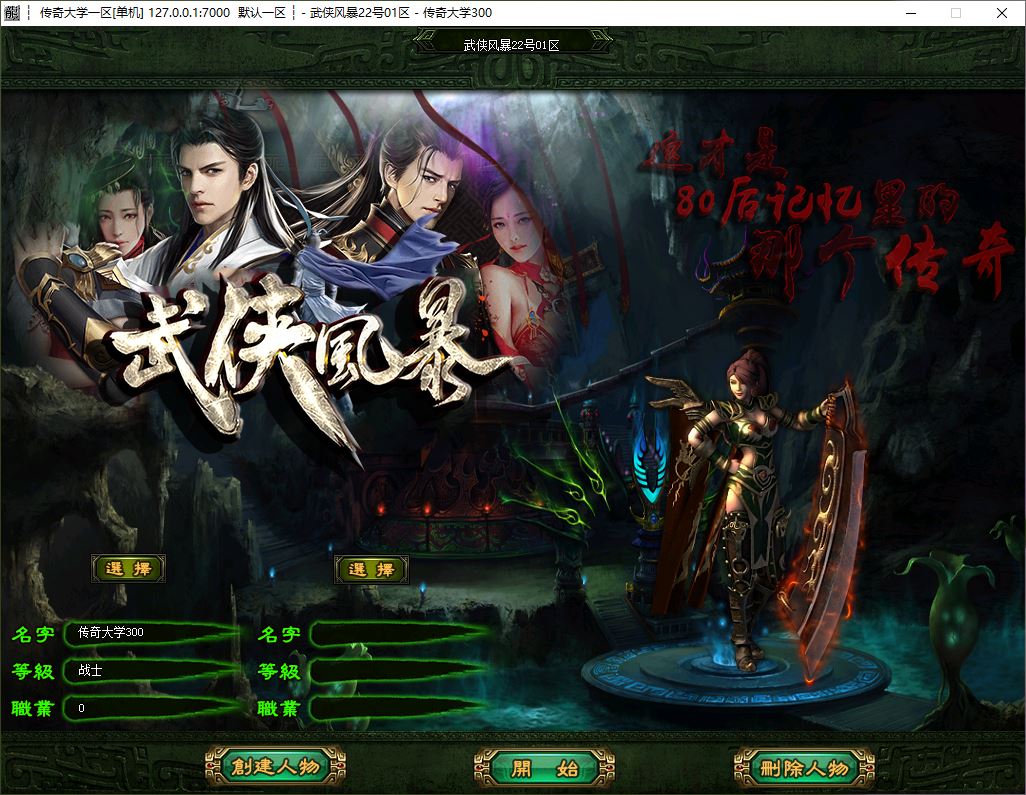Image resolution: width=1026 pixels, height=795 pixels.
Task: Click the first slot field showing 0
Action: point(152,709)
